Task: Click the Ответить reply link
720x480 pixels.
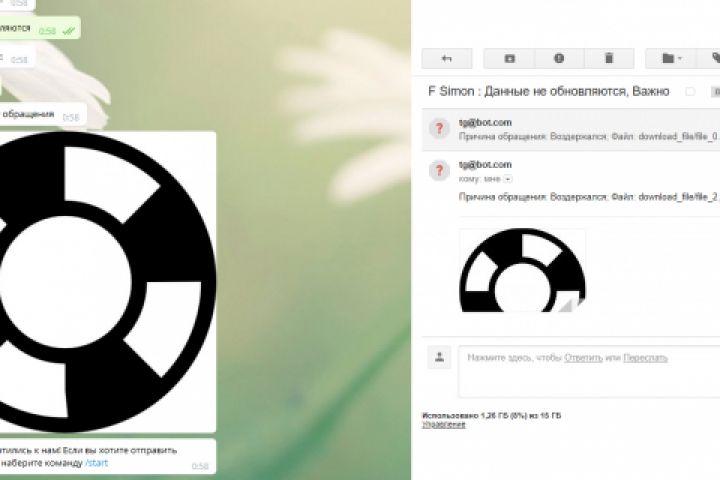Action: (583, 358)
